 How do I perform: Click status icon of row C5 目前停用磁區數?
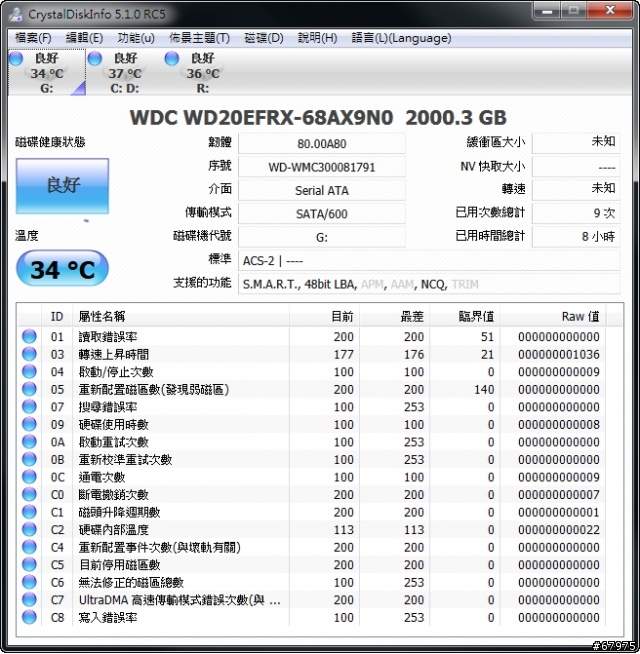(29, 564)
